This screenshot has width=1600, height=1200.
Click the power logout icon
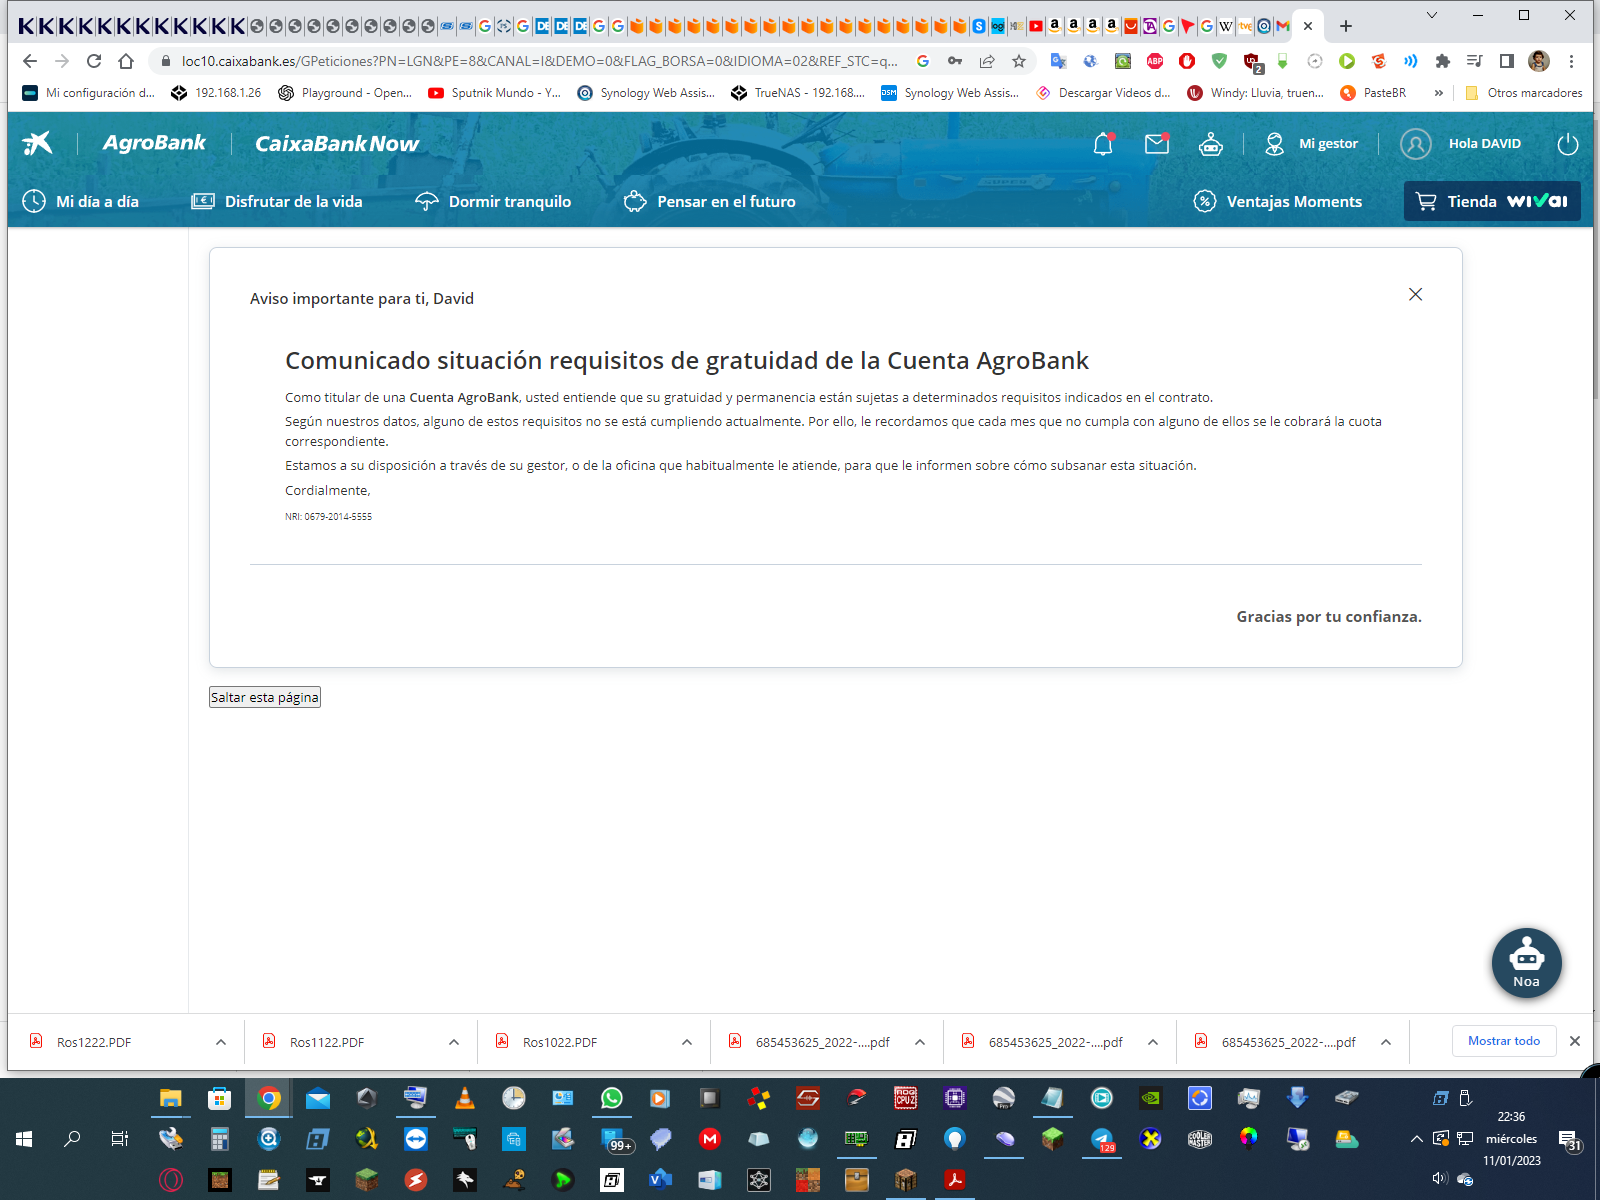coord(1567,144)
